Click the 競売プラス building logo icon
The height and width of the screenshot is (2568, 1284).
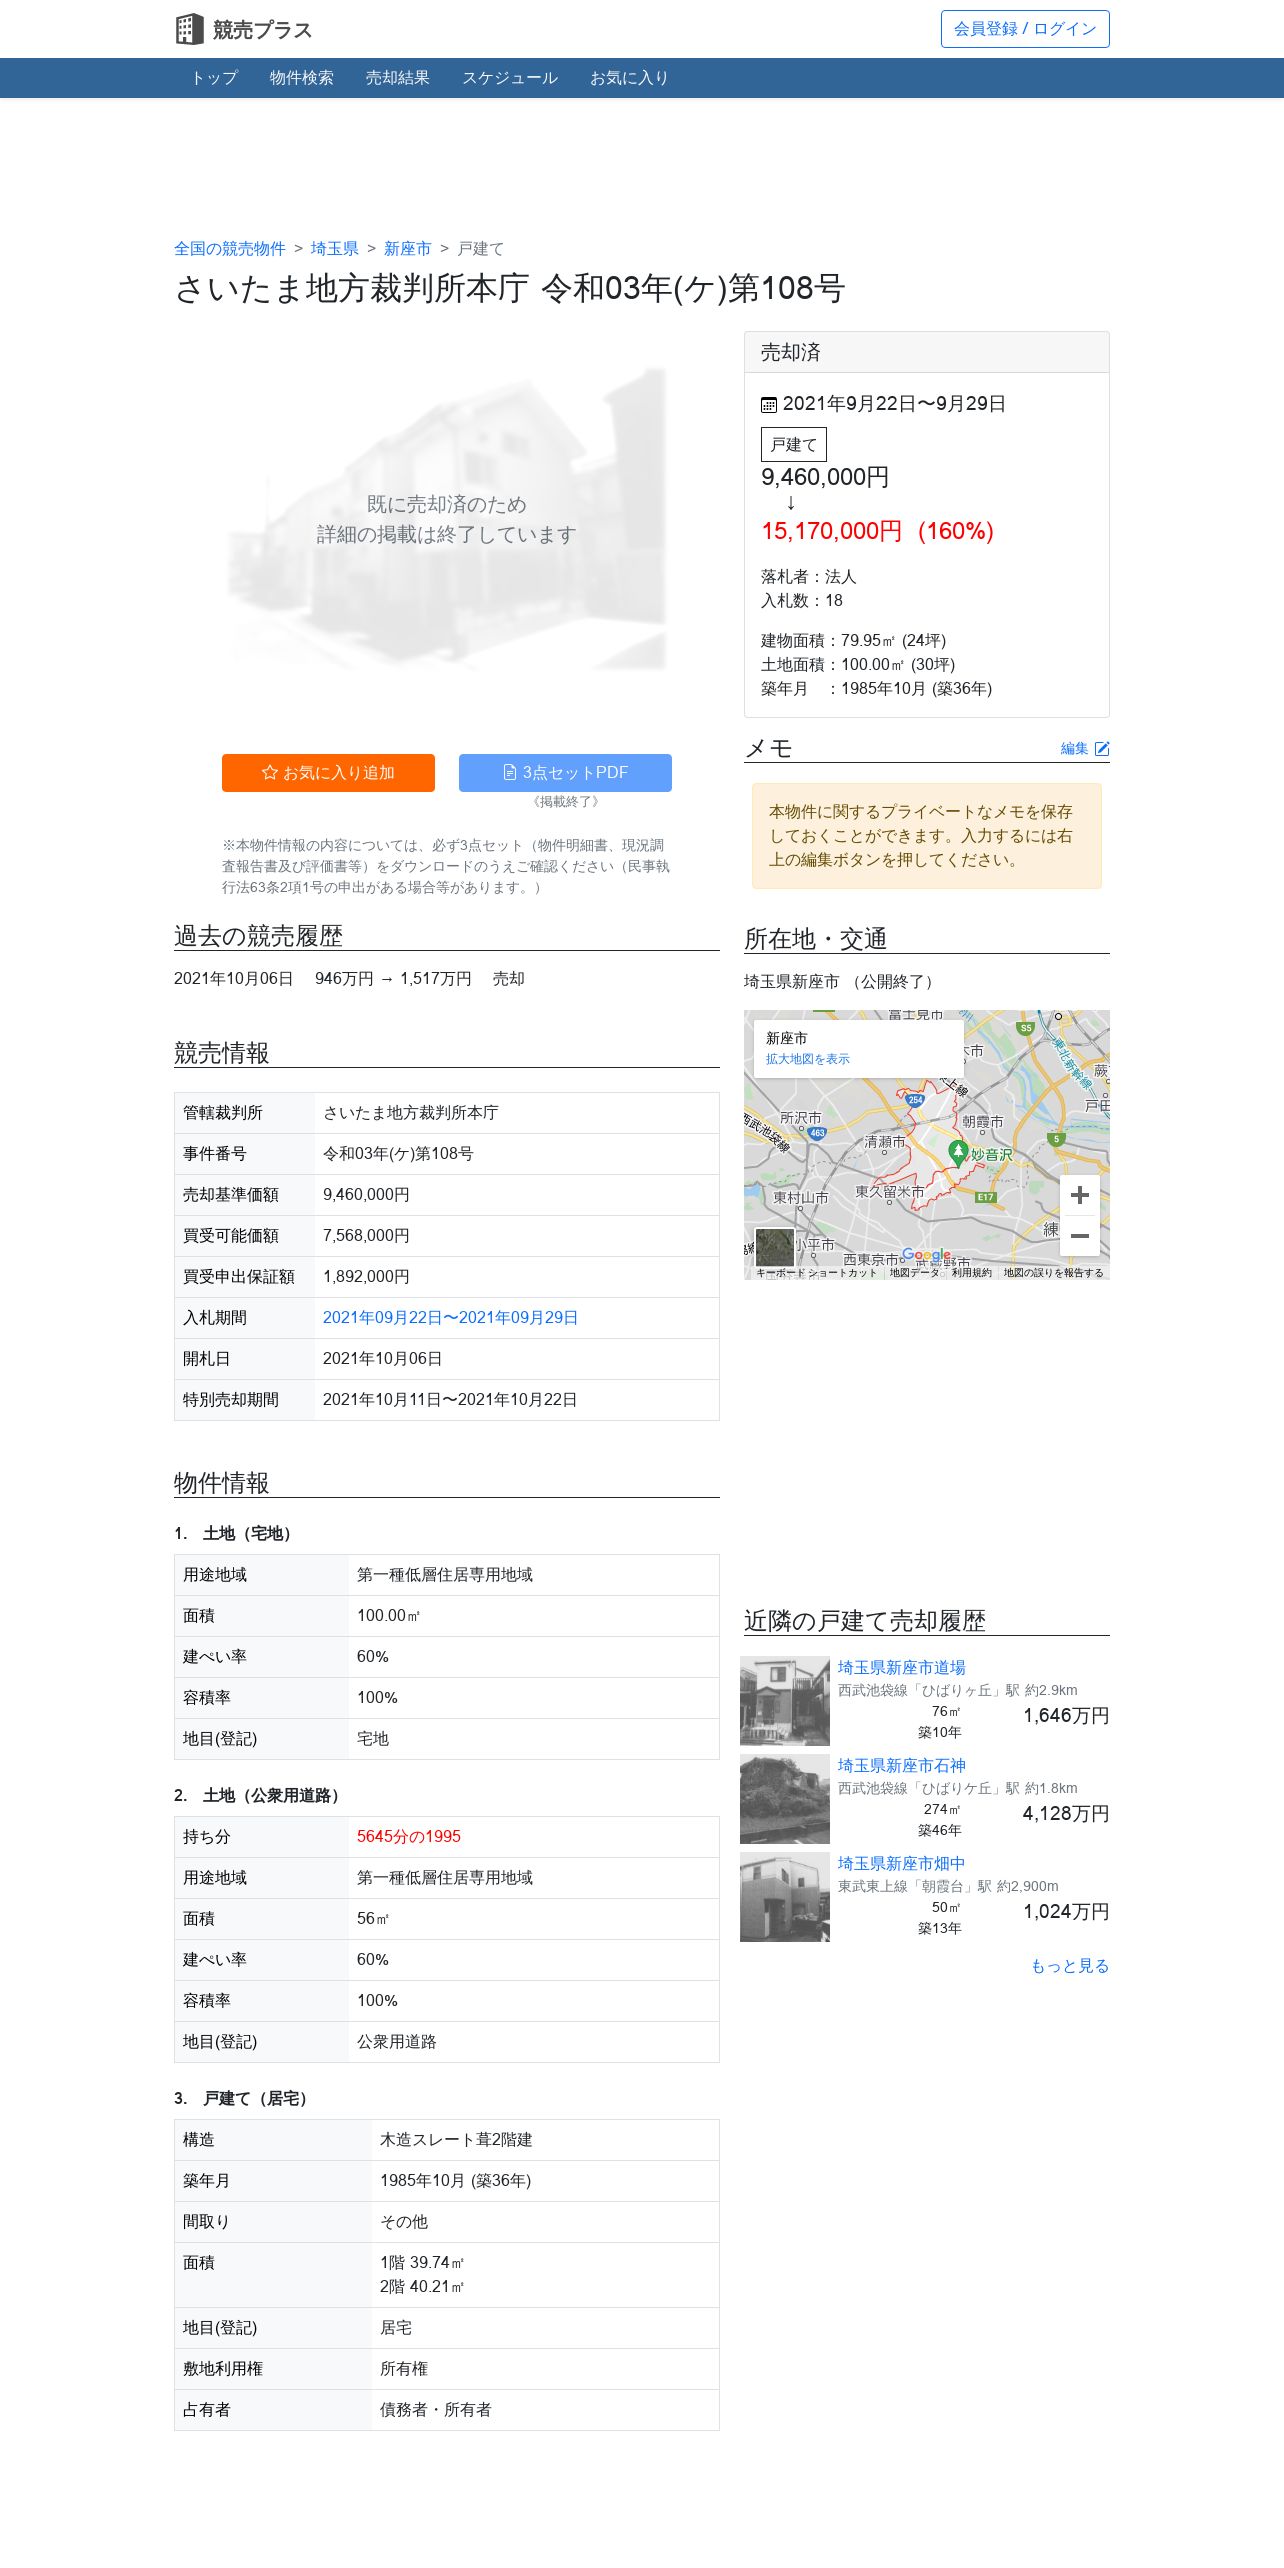[x=189, y=29]
